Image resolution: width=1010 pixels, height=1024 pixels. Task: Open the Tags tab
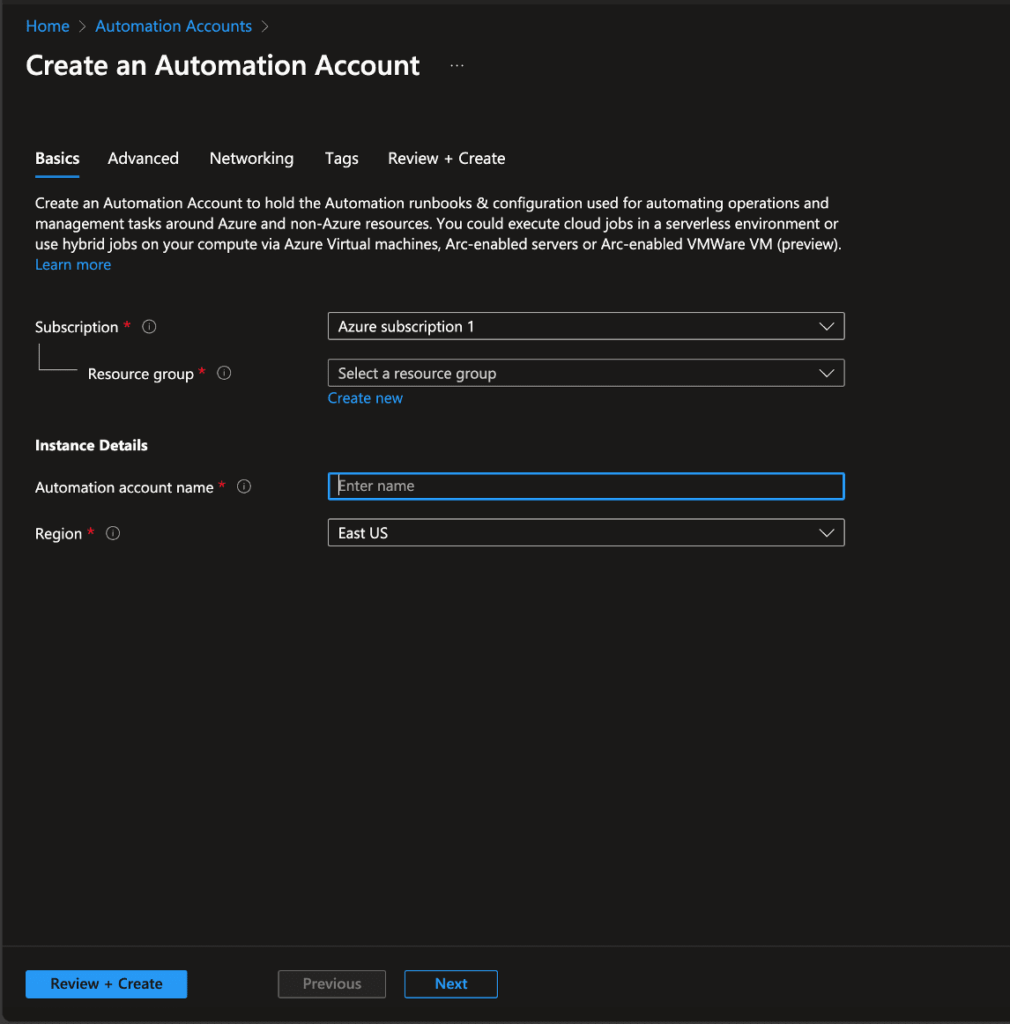click(x=341, y=158)
